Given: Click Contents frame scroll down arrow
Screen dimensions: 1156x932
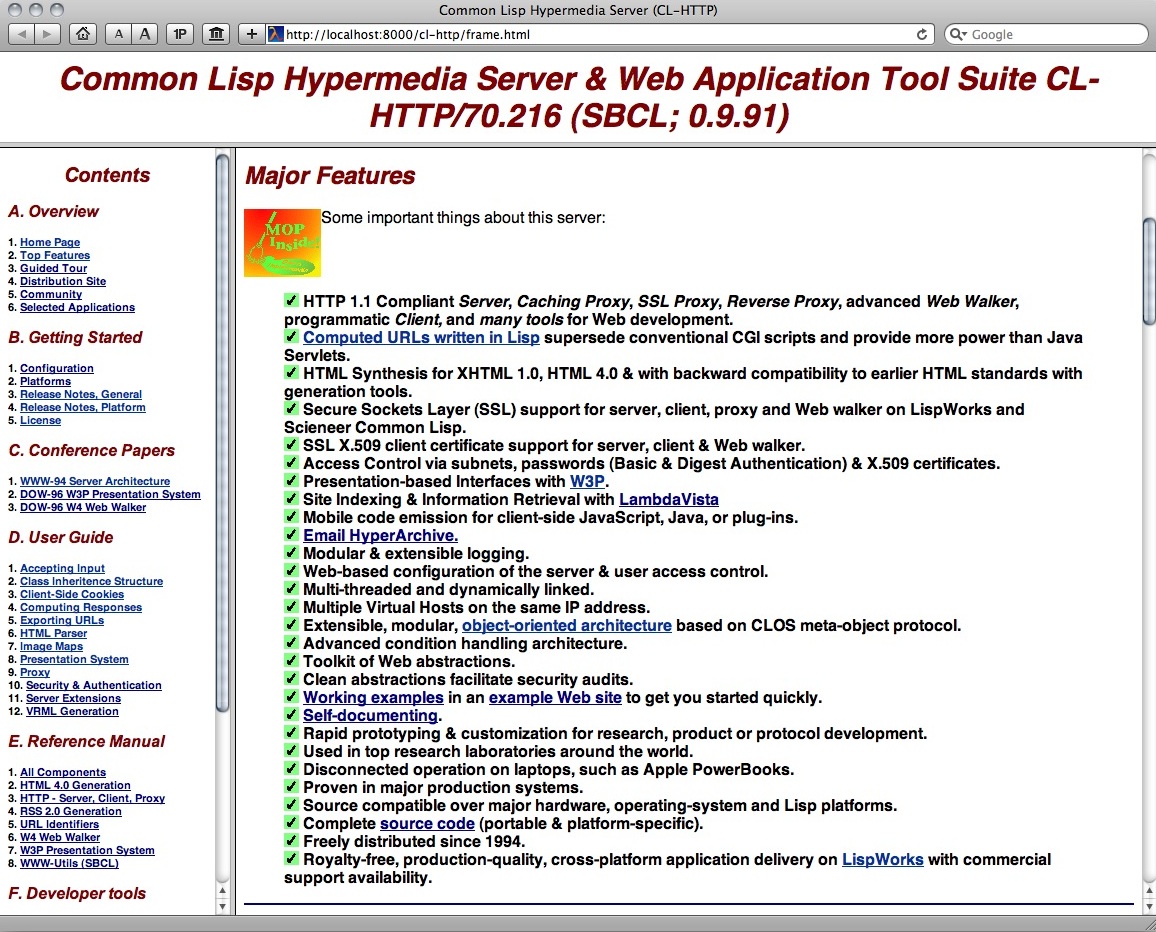Looking at the screenshot, I should coord(222,906).
